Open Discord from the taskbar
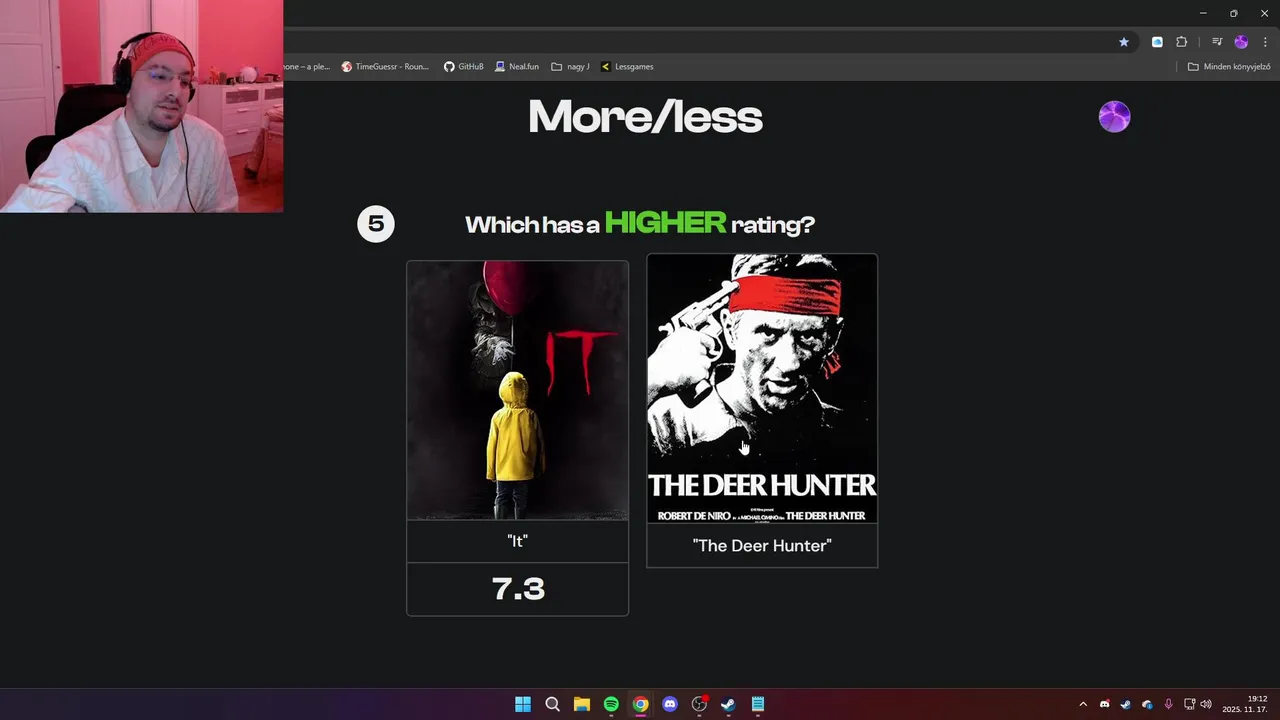The width and height of the screenshot is (1280, 720). click(x=670, y=704)
